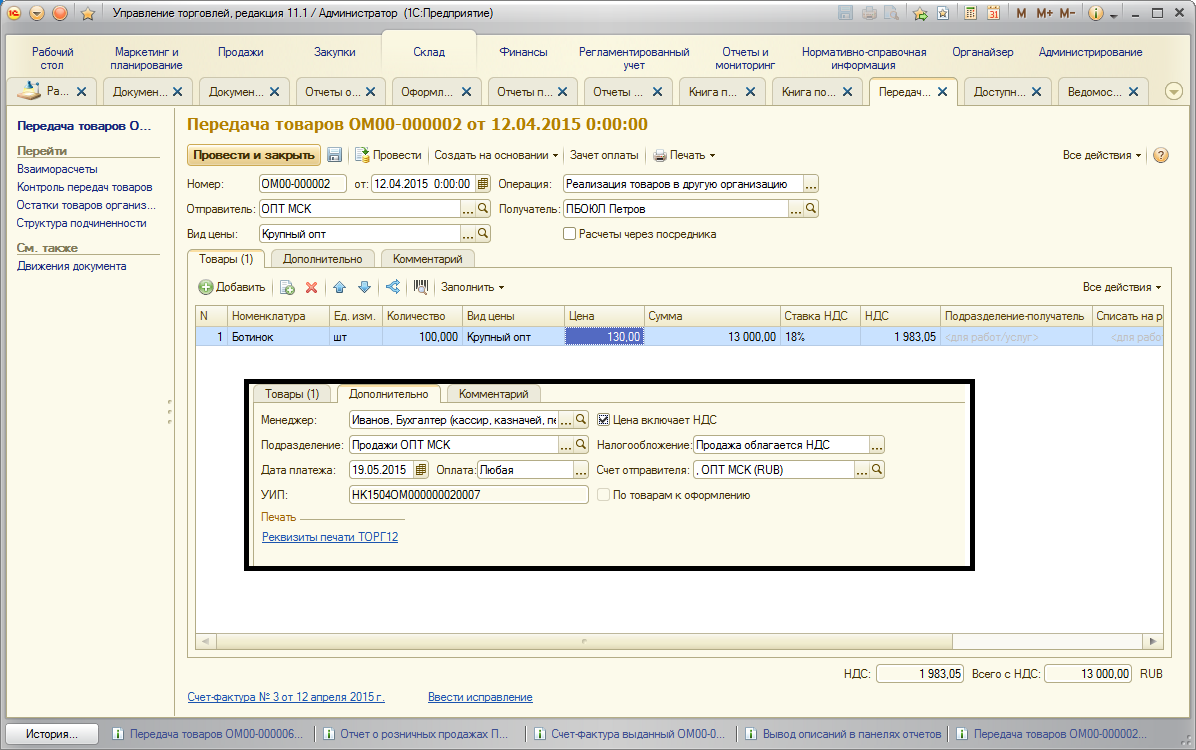
Task: Open the calculator icon in title bar
Action: click(x=969, y=14)
